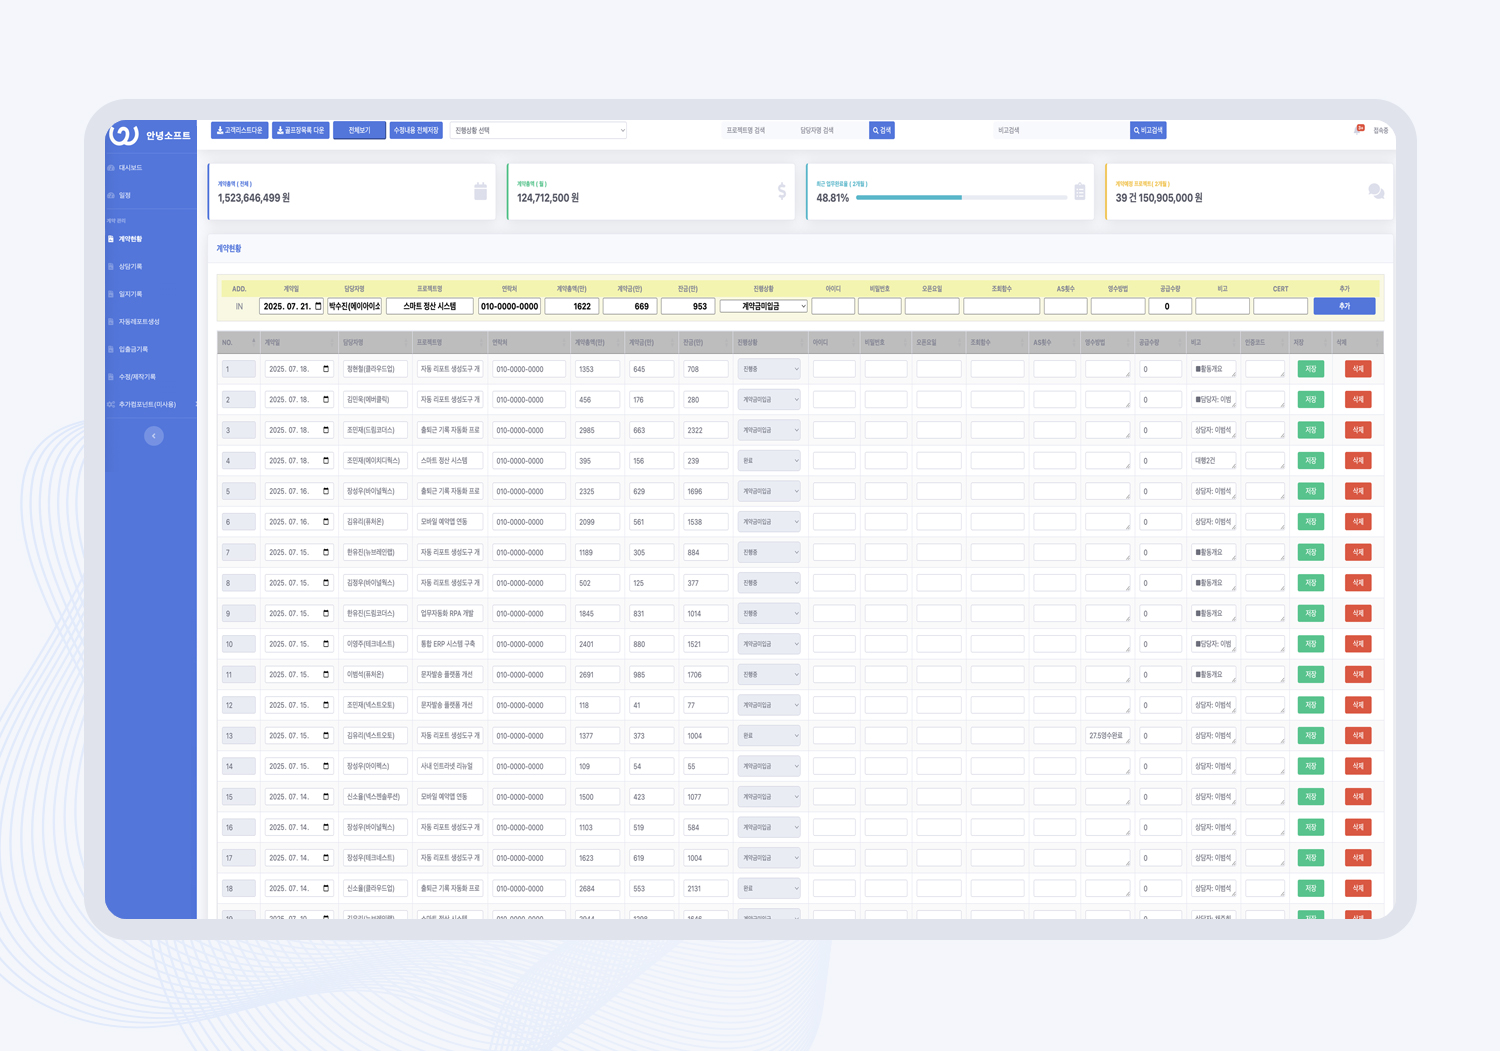Open calendar icon for row 4 date
The image size is (1500, 1051).
point(326,461)
